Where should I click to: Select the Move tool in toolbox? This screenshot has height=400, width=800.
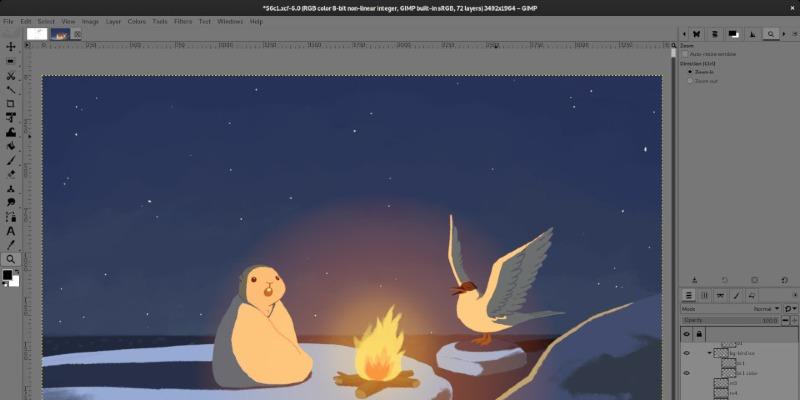tap(11, 46)
